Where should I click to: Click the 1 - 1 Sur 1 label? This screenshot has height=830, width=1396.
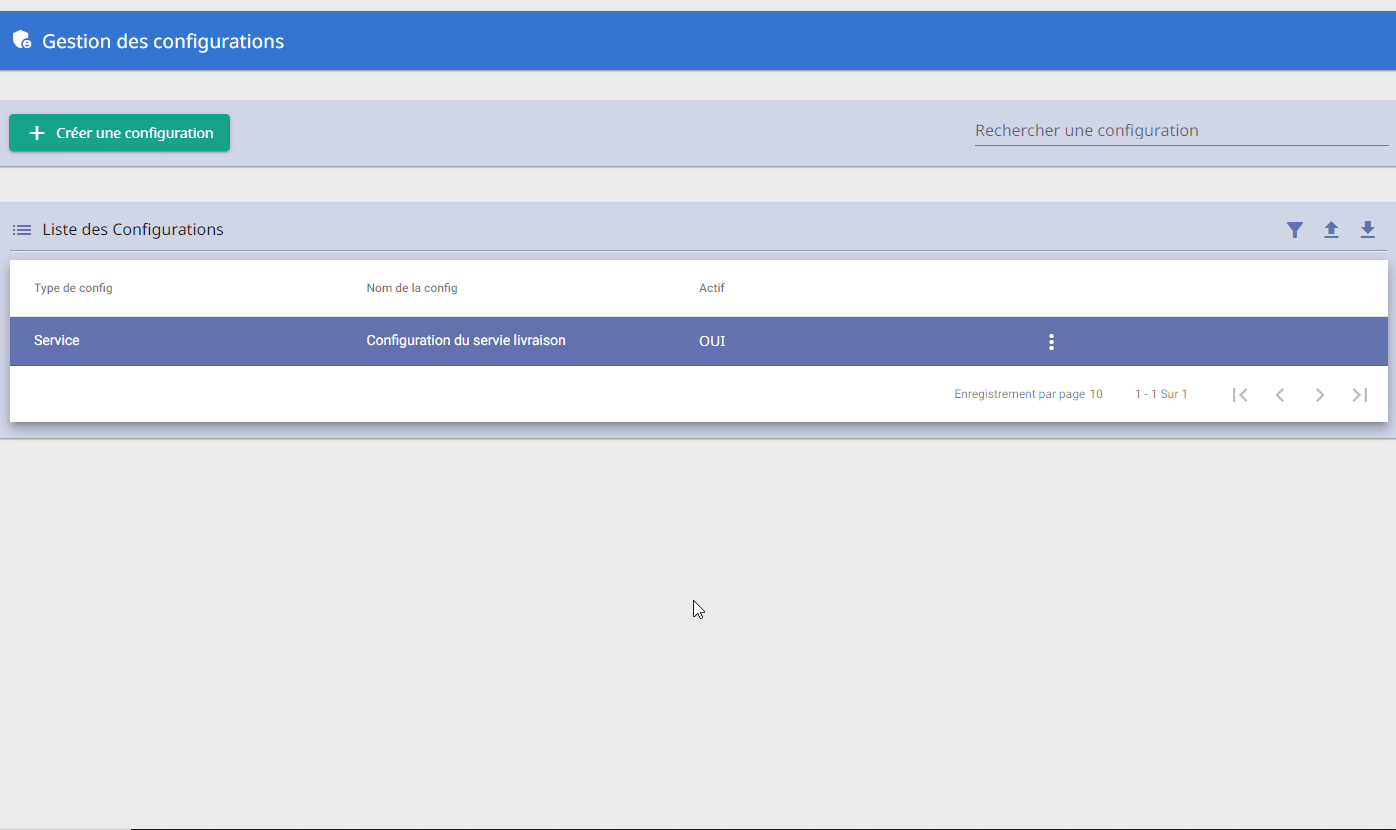pos(1161,394)
